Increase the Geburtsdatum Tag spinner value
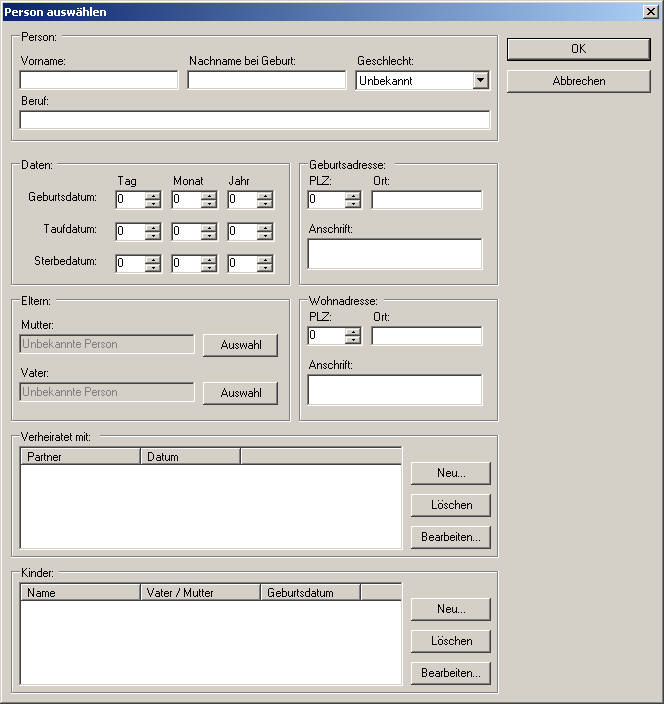This screenshot has height=704, width=664. [x=153, y=195]
